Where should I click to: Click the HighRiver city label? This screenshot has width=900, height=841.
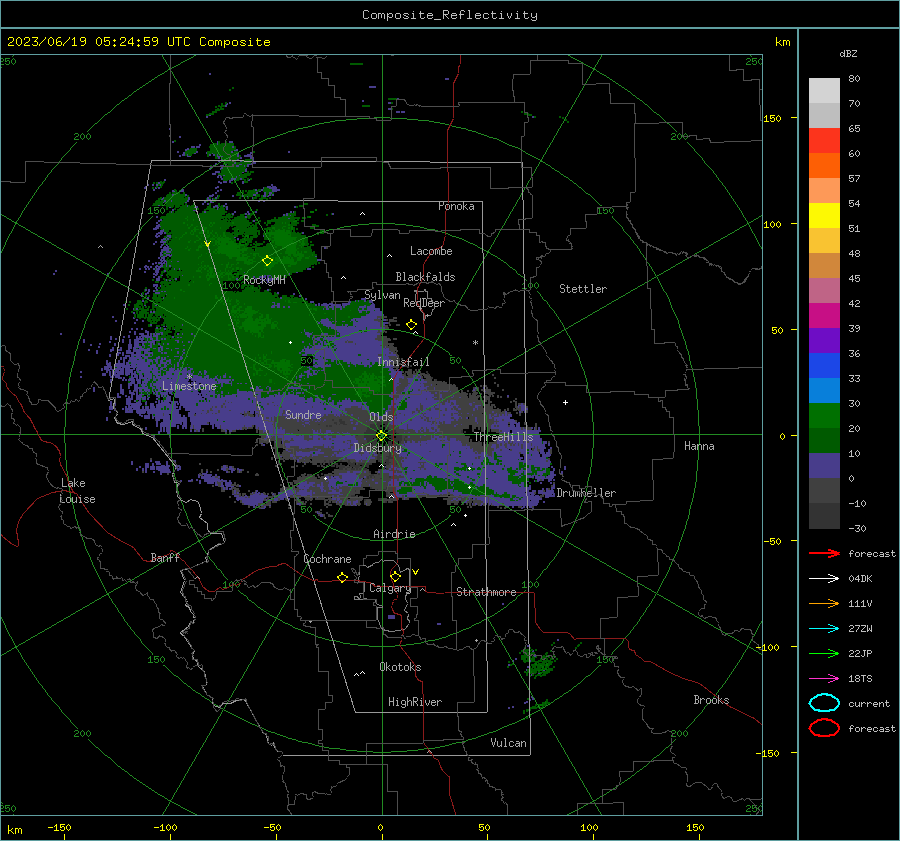pyautogui.click(x=415, y=702)
